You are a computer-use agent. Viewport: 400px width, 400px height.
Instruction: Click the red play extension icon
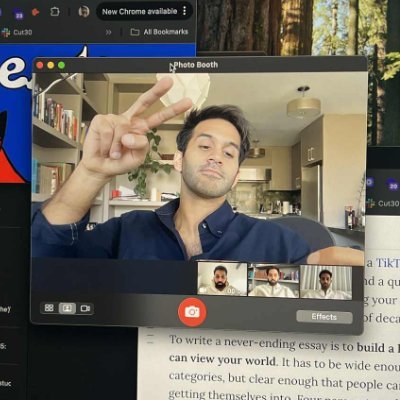click(35, 12)
